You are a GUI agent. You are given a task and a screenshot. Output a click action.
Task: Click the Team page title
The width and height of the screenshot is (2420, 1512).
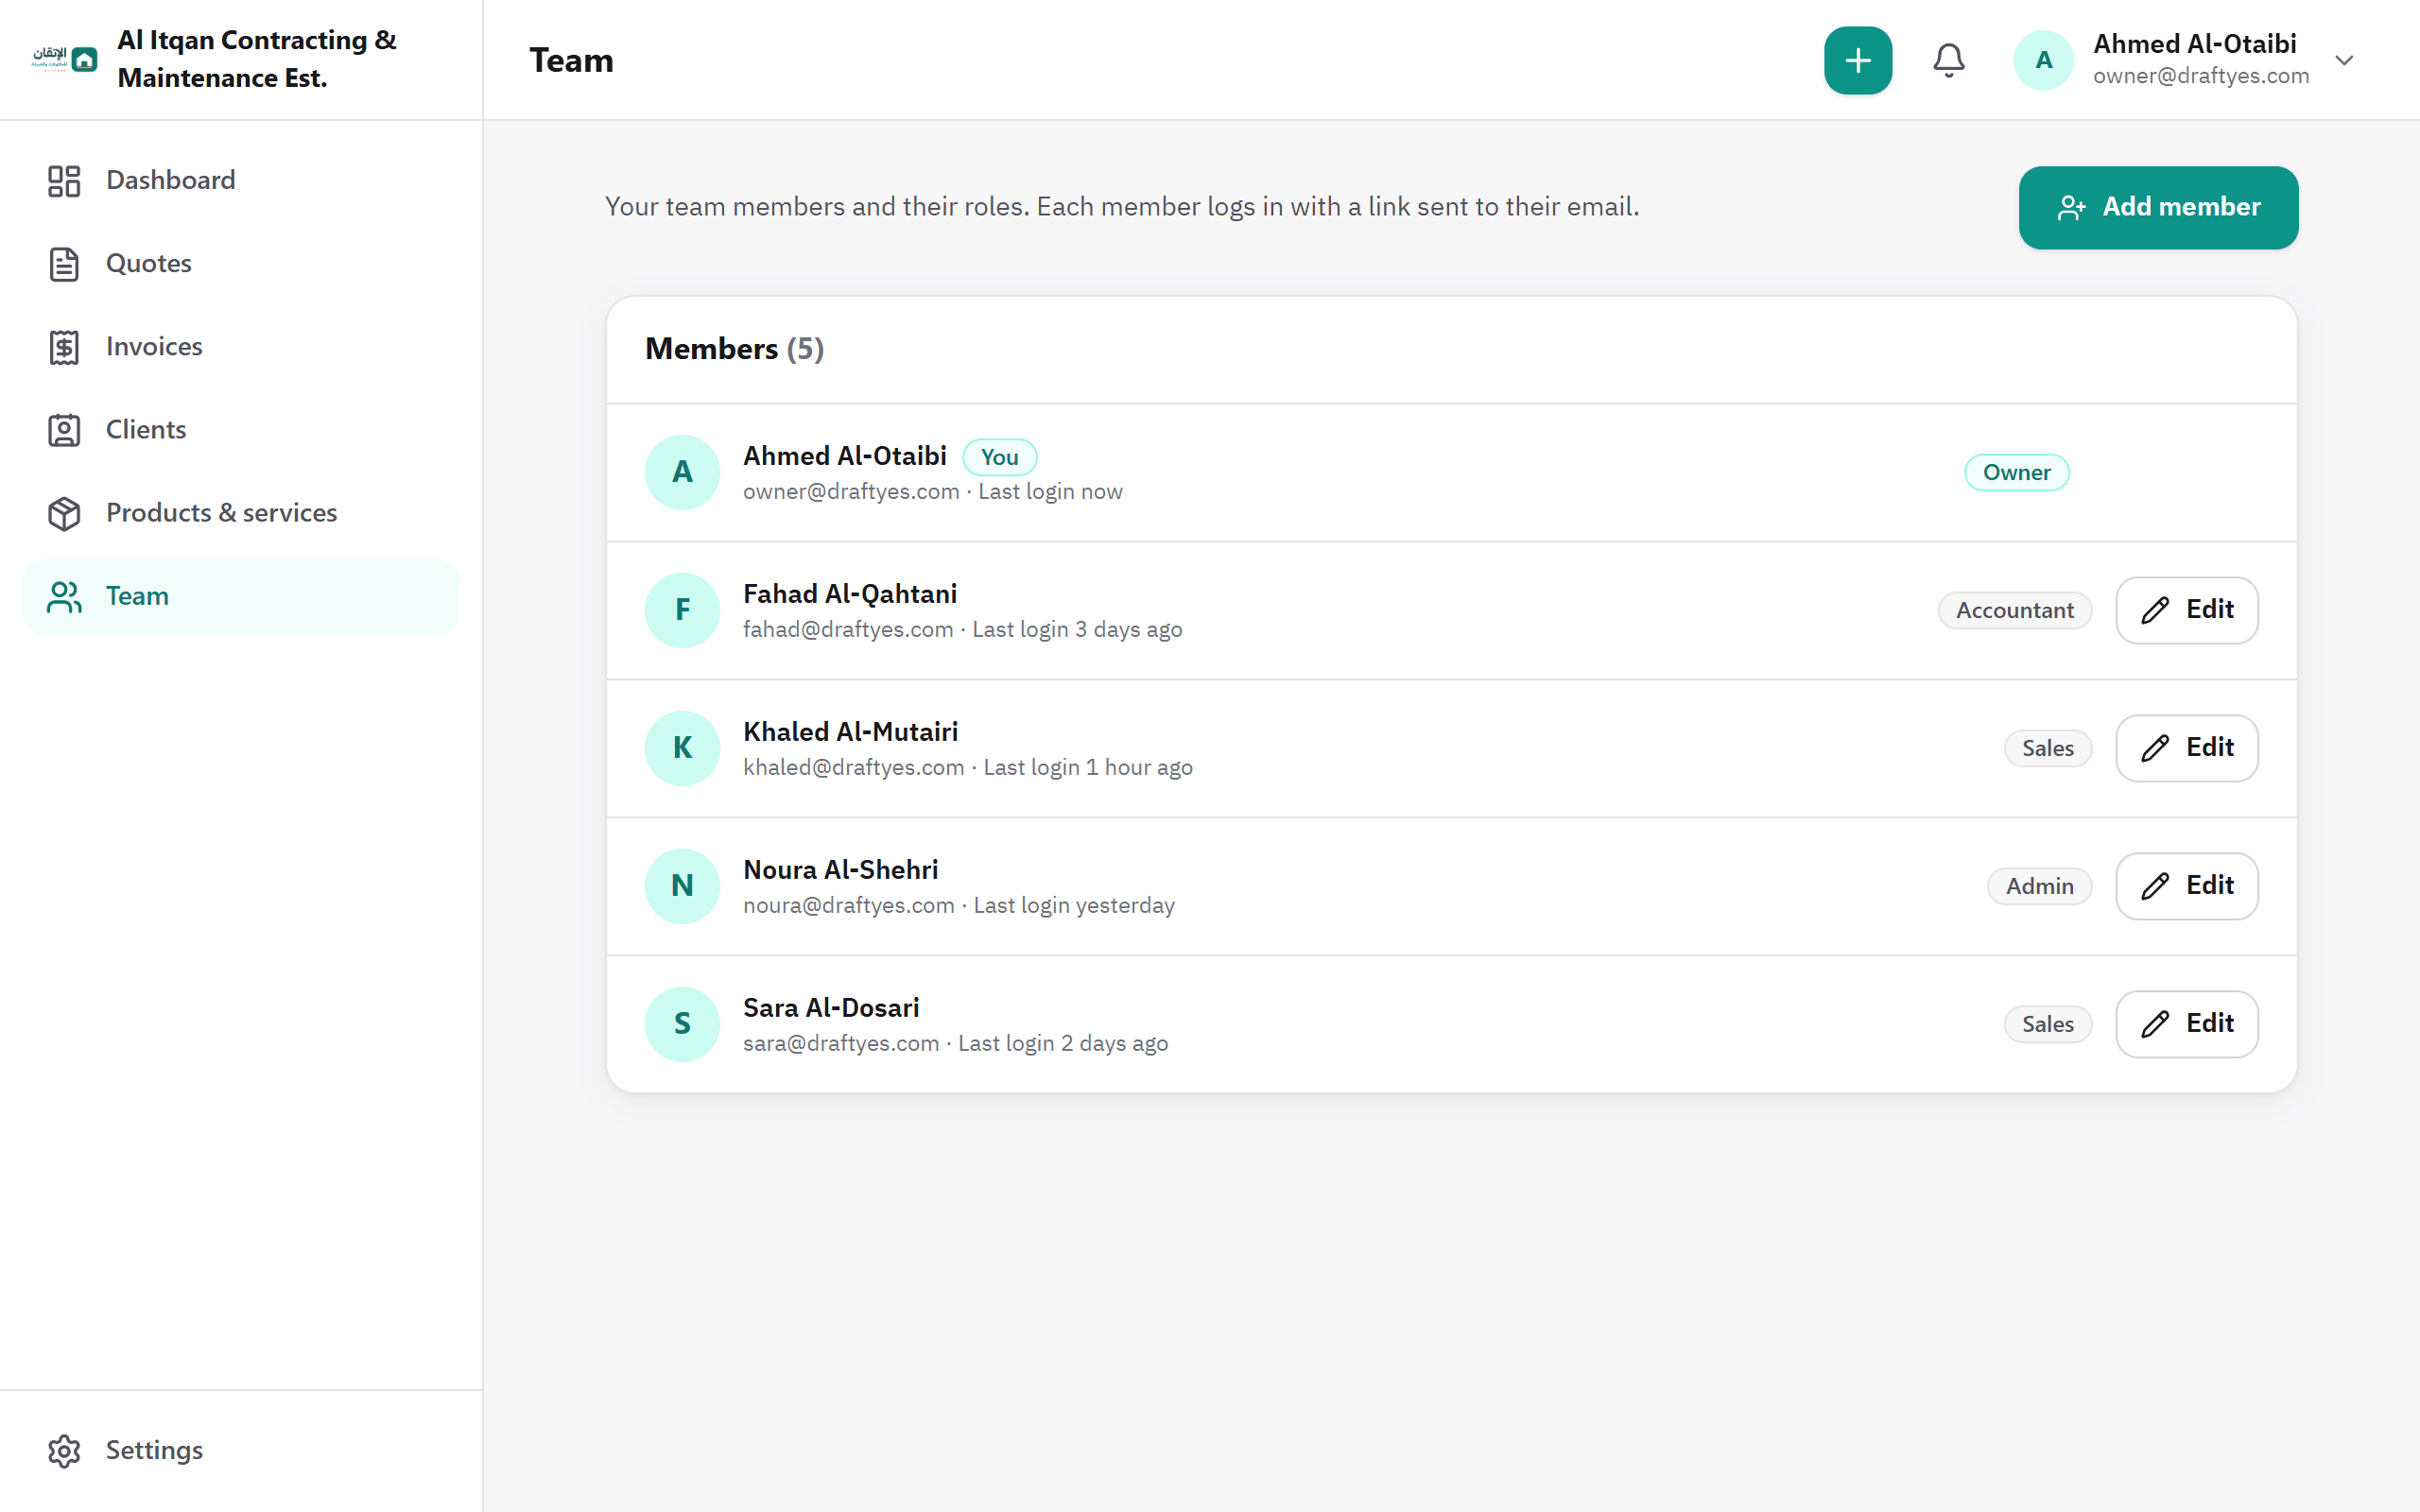click(571, 60)
